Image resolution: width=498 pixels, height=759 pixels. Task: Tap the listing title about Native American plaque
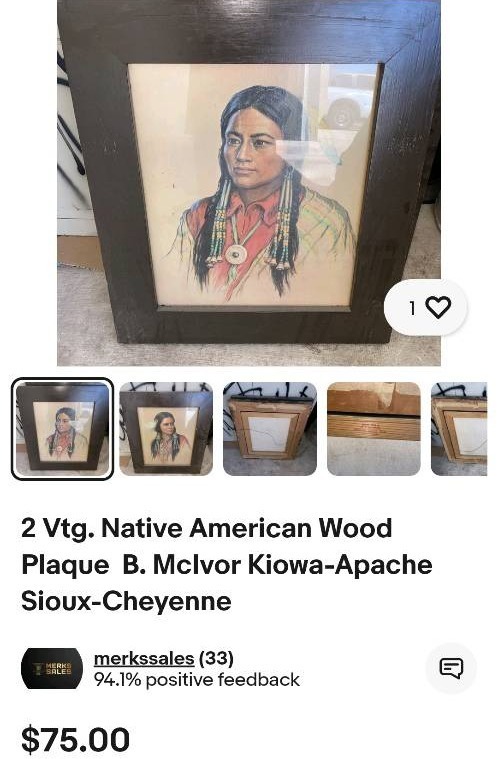(226, 564)
